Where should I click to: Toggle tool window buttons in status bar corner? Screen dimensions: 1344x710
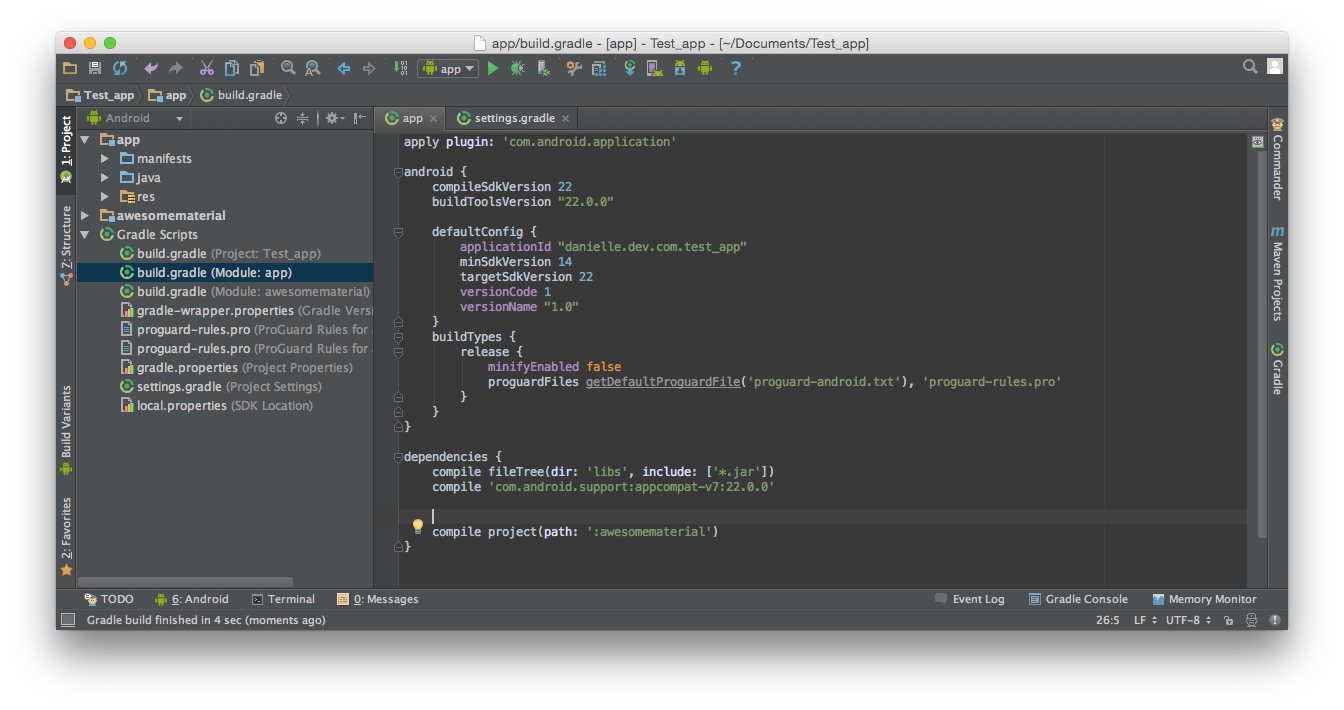(x=68, y=620)
